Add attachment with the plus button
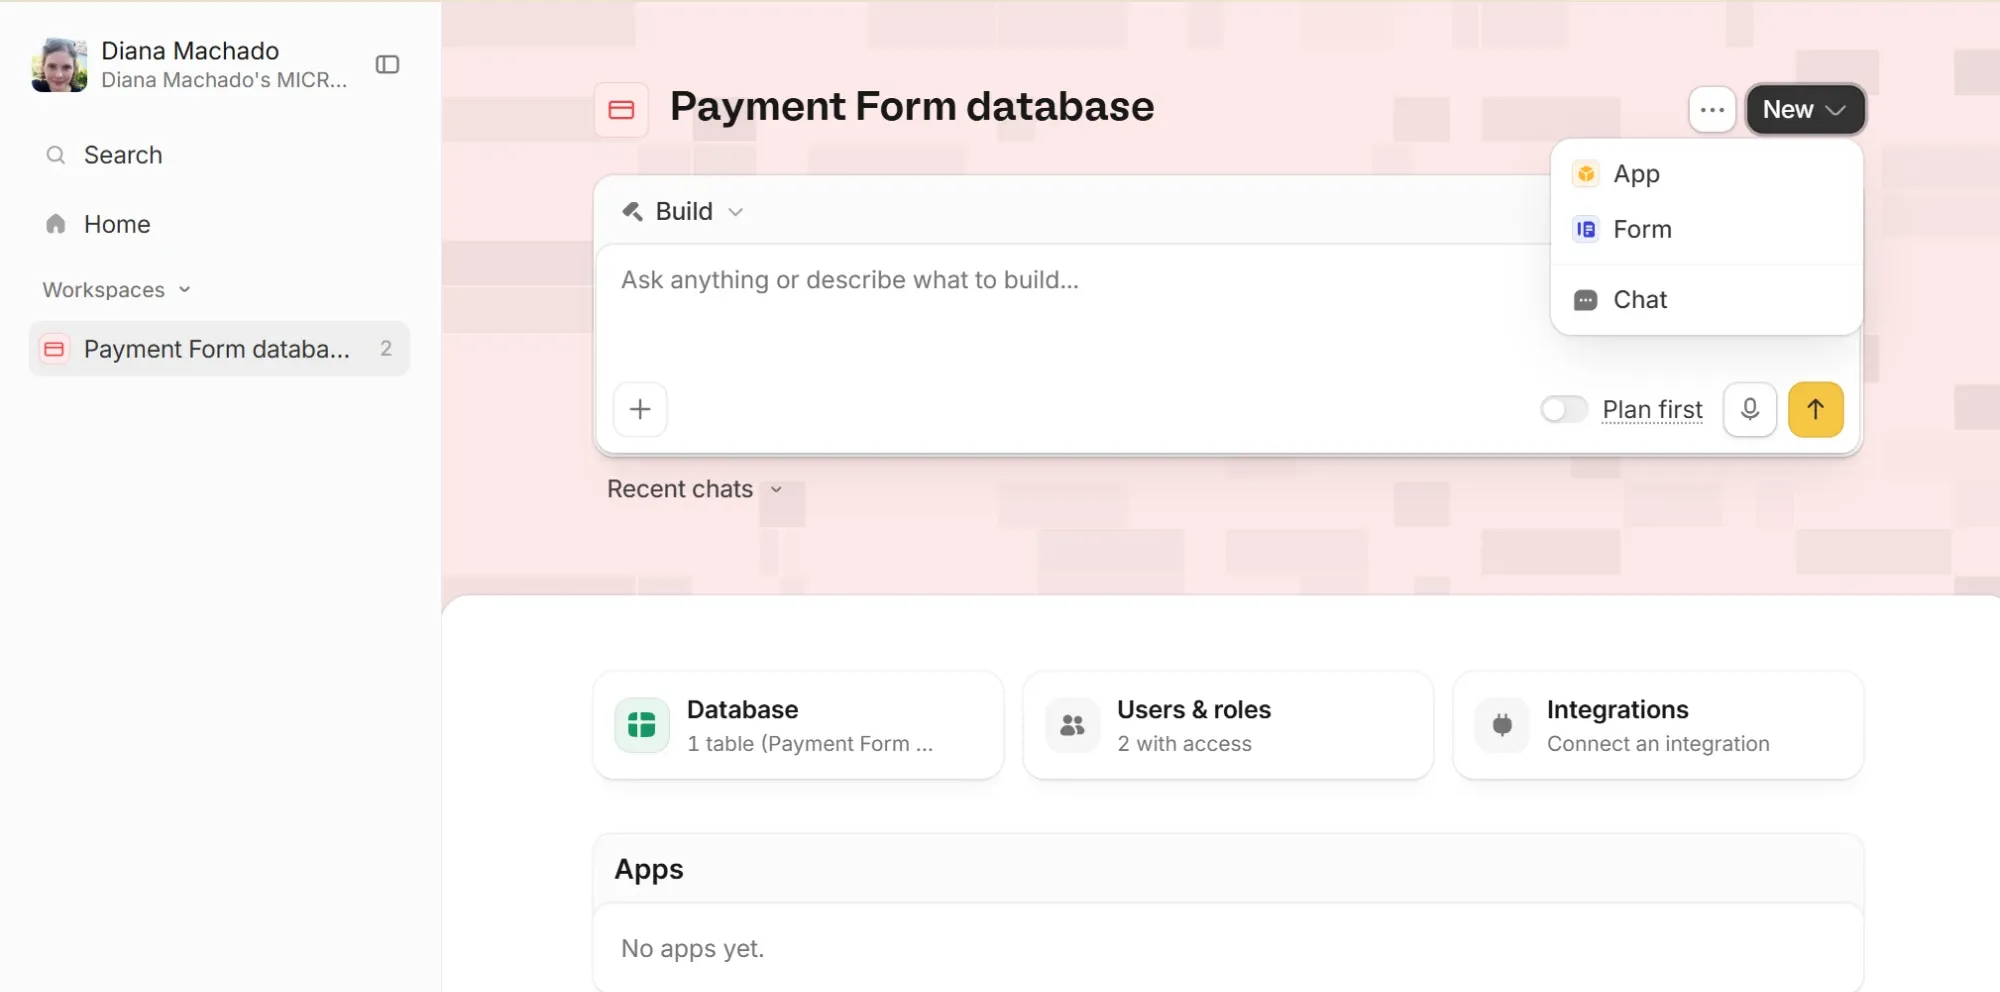Screen dimensions: 2000x992 point(640,409)
